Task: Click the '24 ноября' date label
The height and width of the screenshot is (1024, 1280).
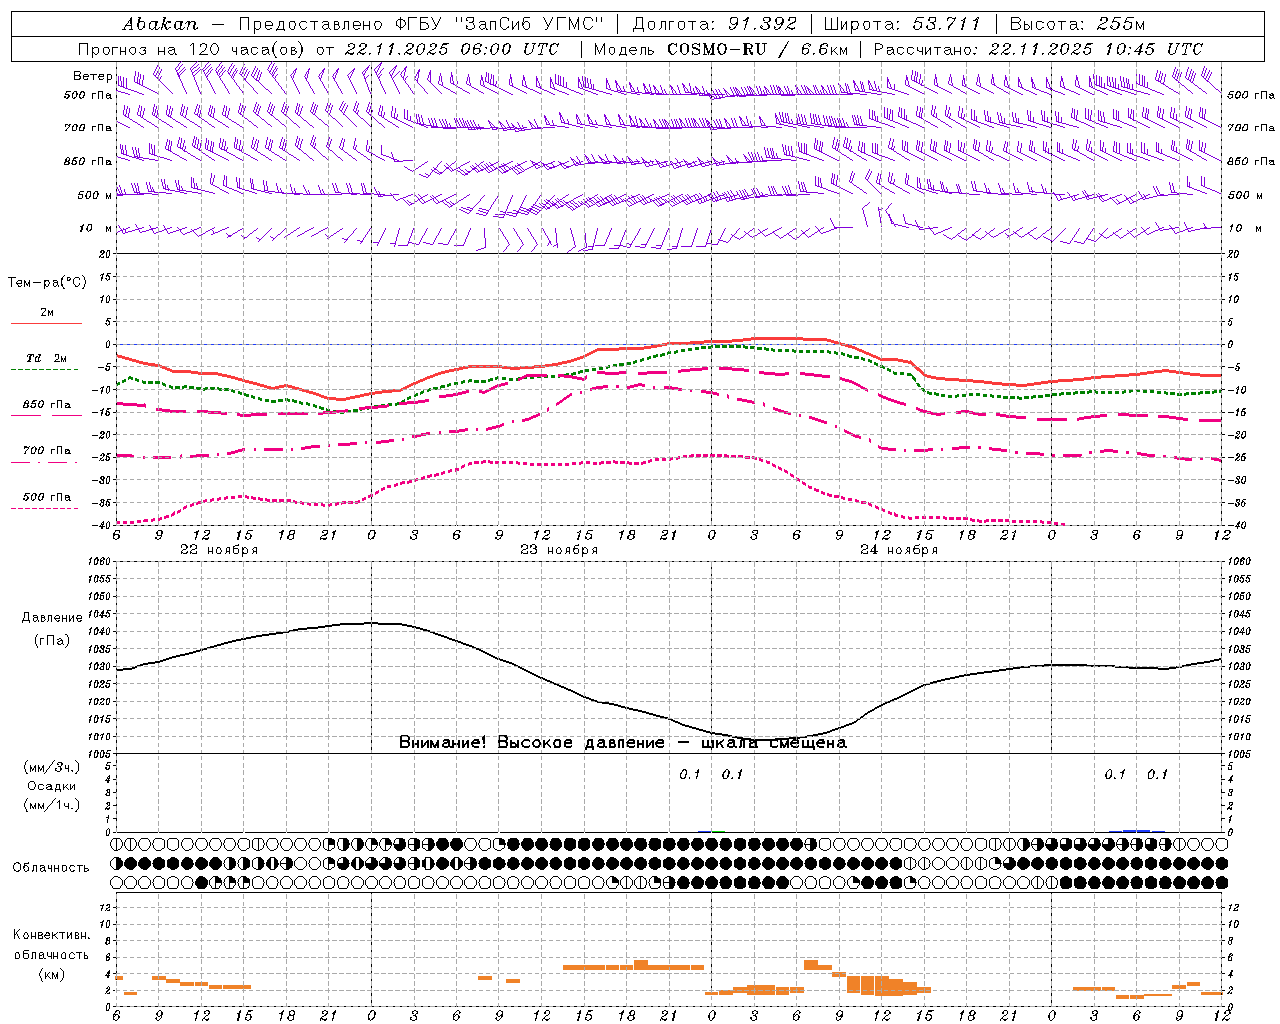Action: pos(899,550)
